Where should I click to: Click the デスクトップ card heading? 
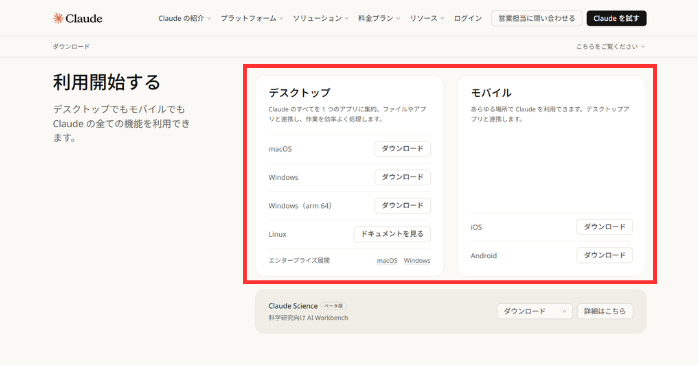(300, 93)
